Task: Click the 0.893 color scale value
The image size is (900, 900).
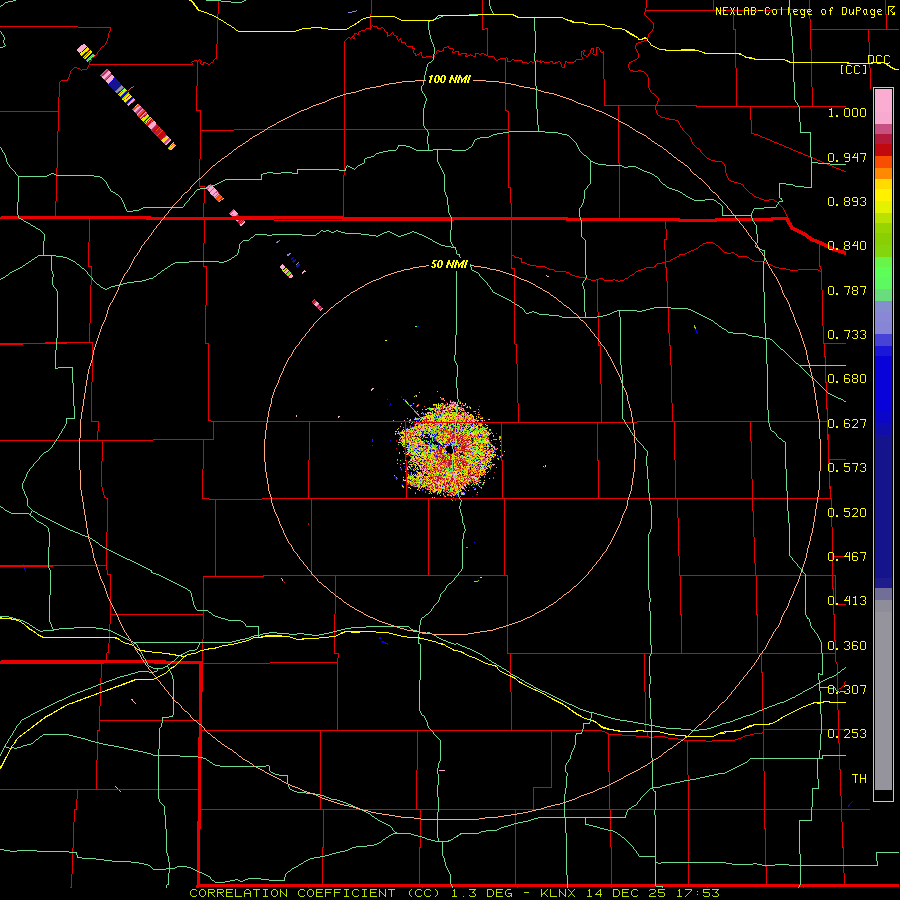Action: pos(847,201)
